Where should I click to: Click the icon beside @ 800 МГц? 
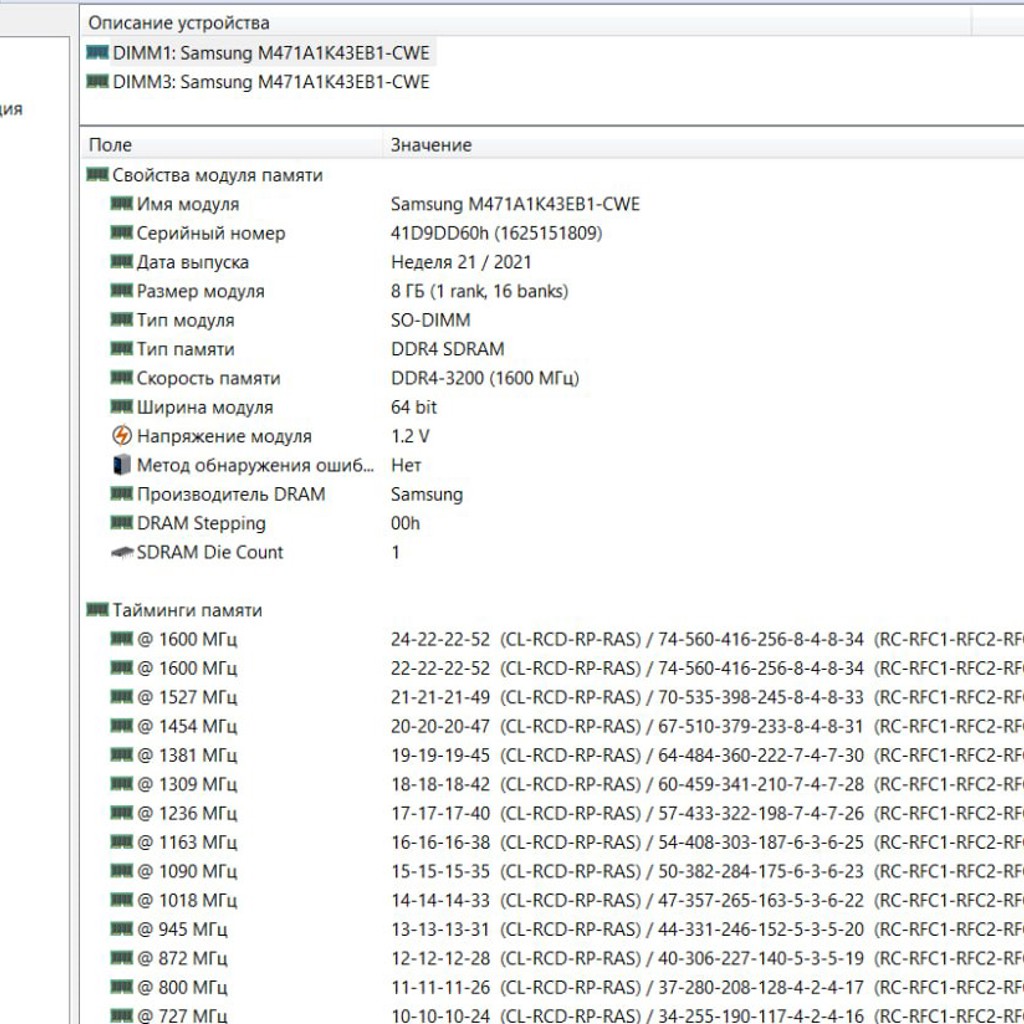coord(121,987)
